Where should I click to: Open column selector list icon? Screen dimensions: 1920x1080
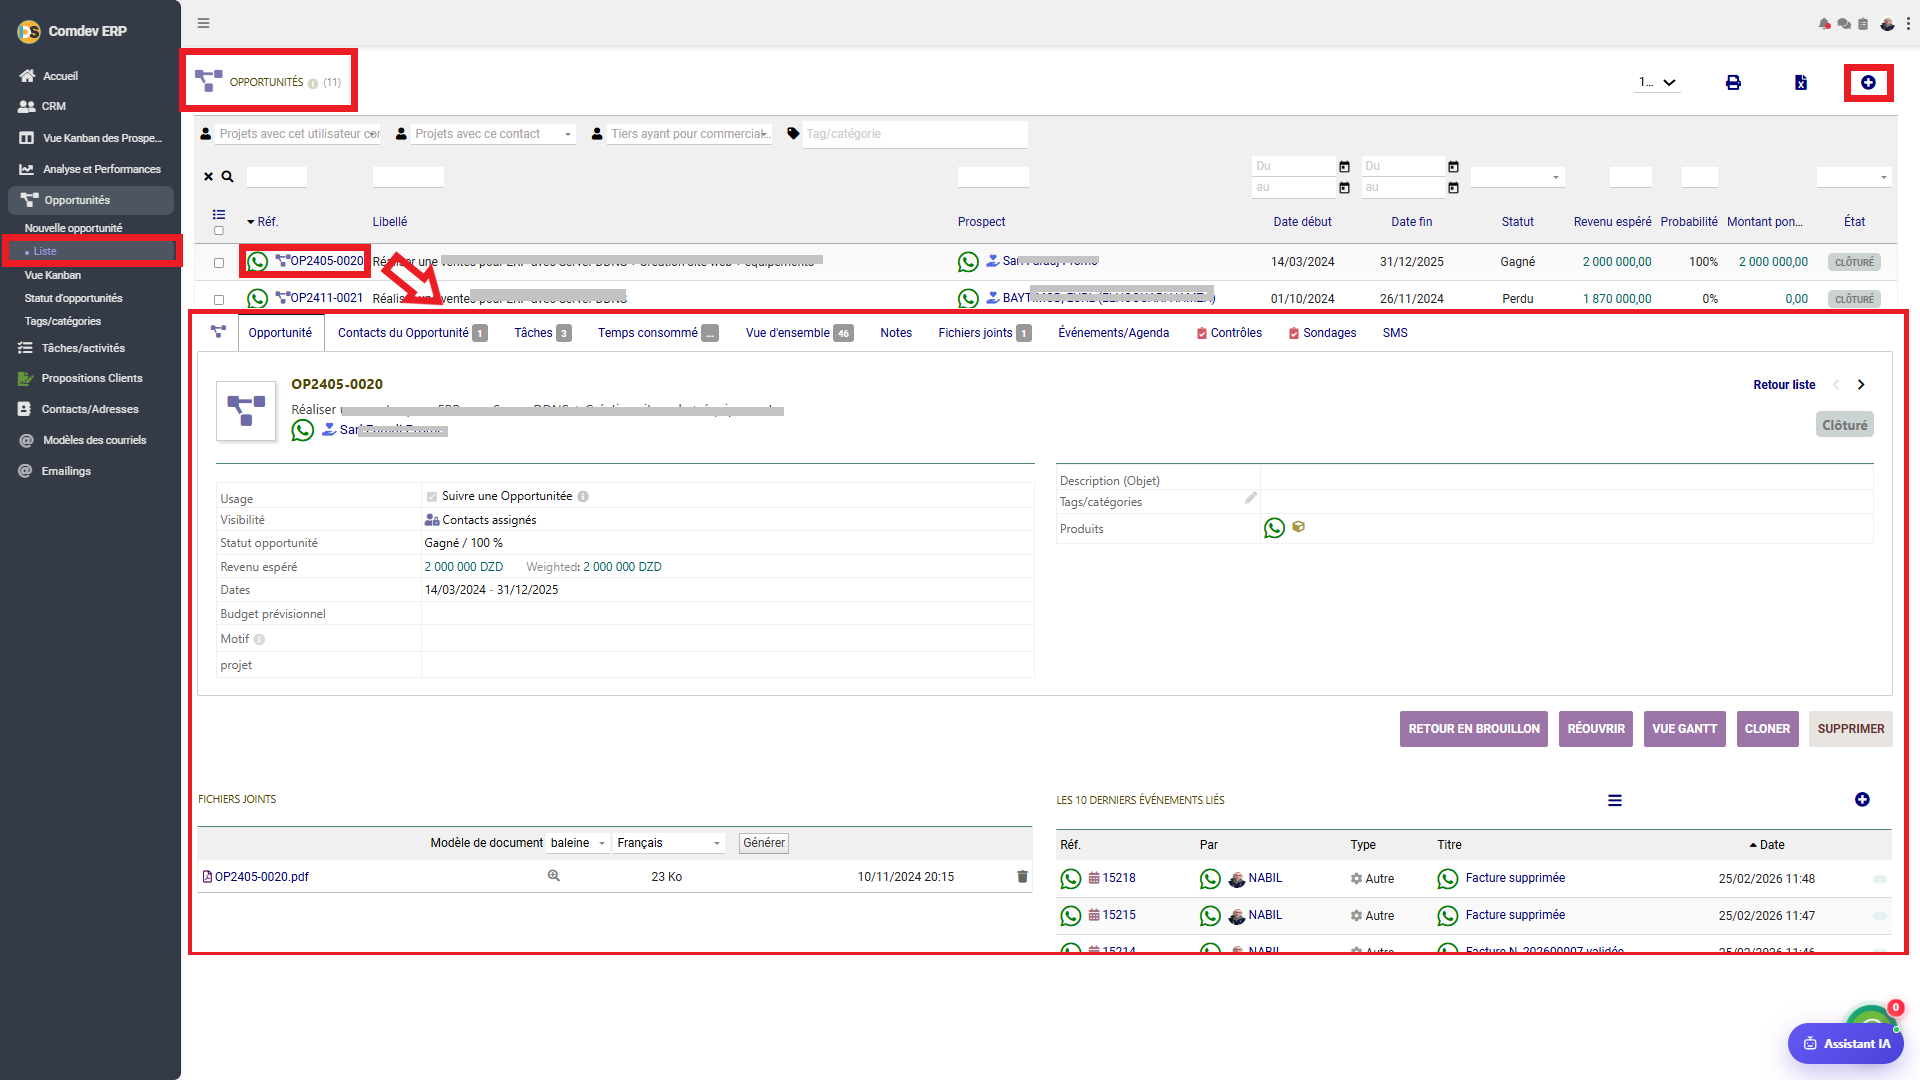coord(219,215)
